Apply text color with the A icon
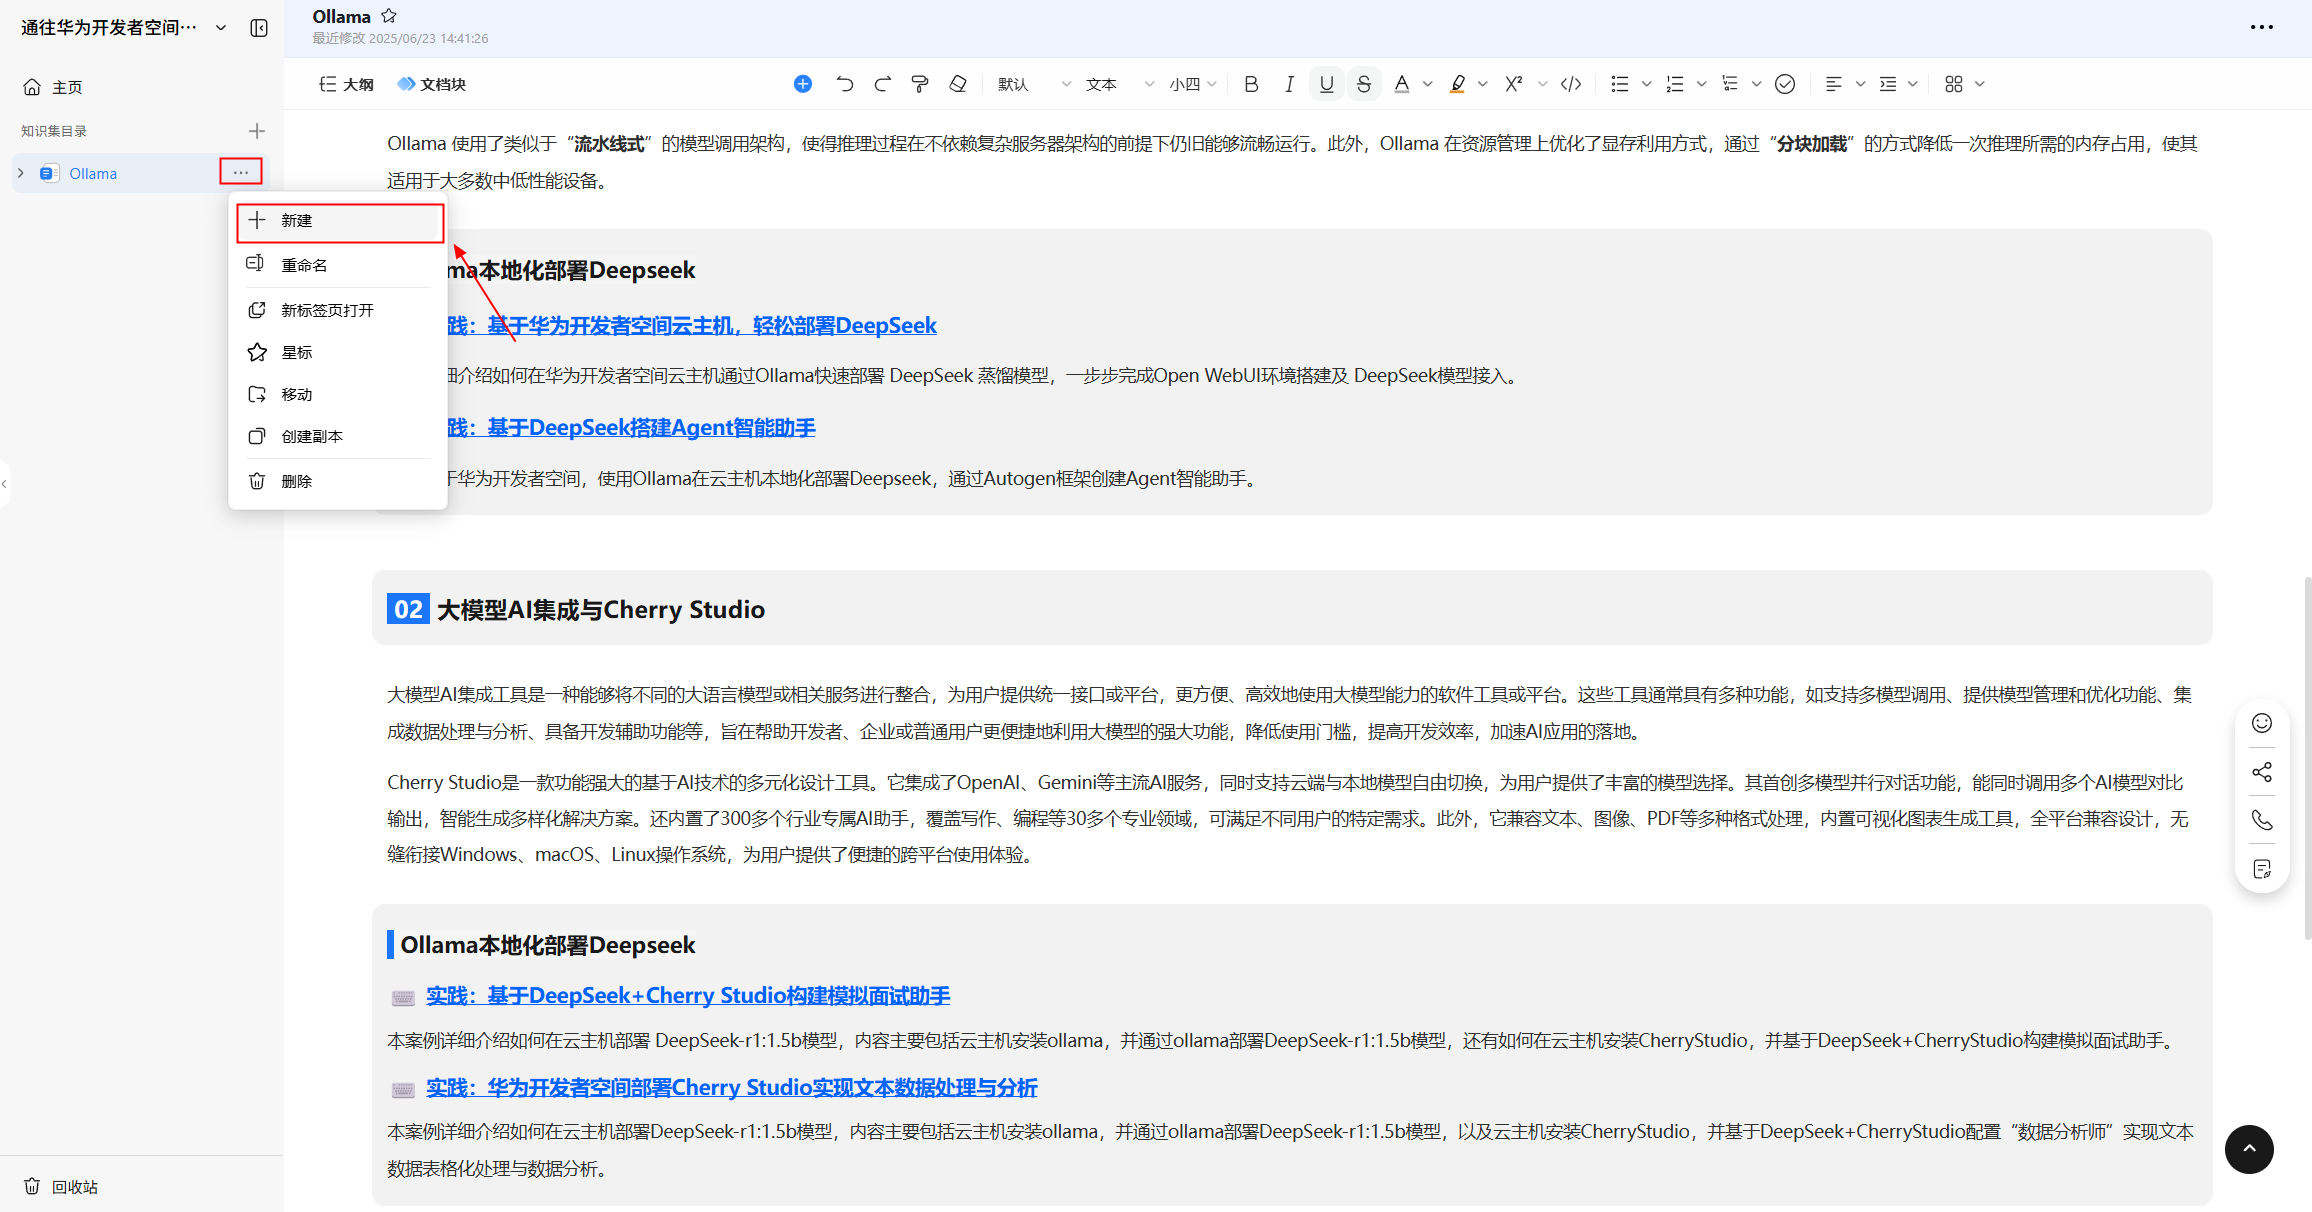 coord(1402,84)
